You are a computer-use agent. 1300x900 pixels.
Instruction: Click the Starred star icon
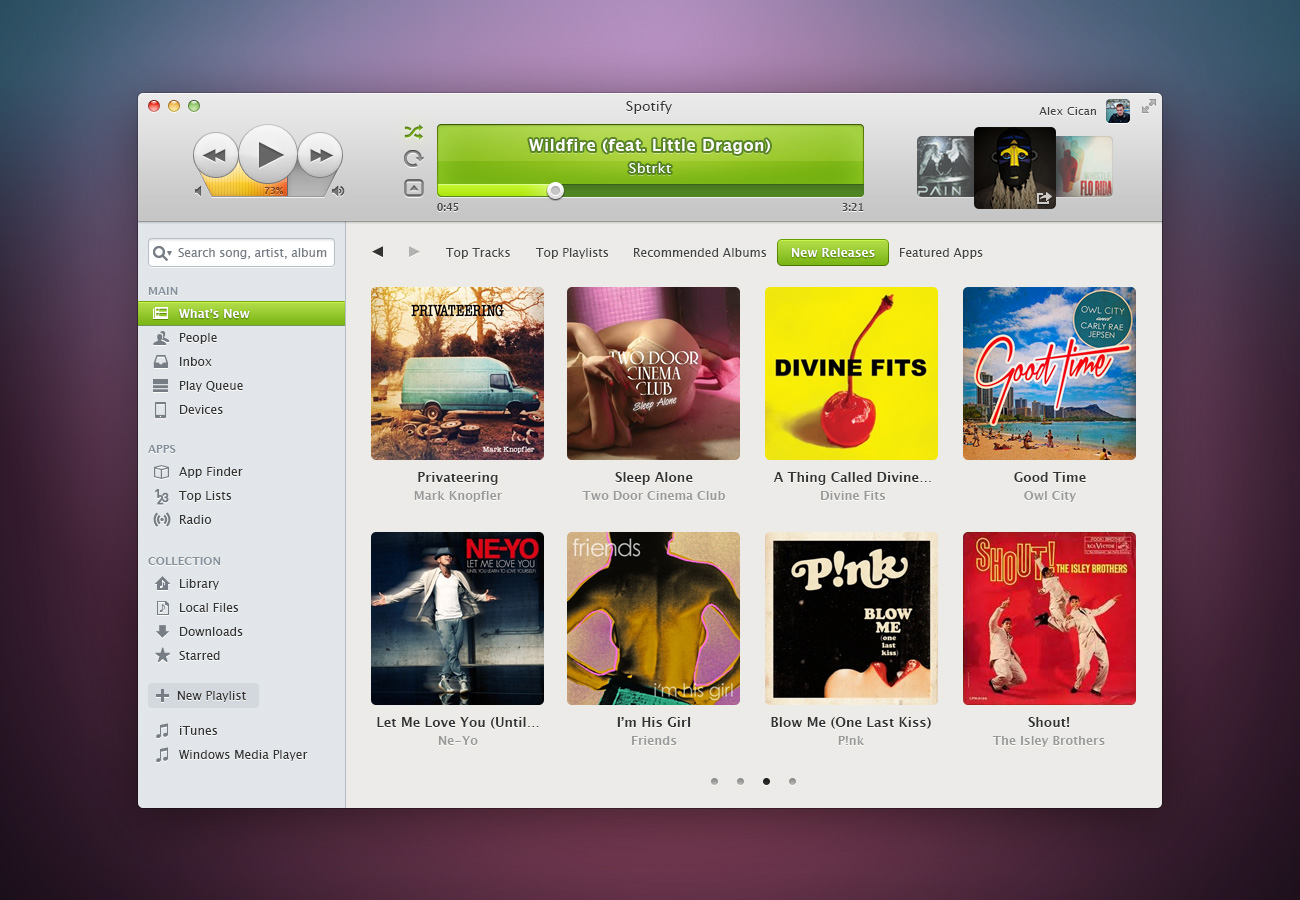coord(162,656)
